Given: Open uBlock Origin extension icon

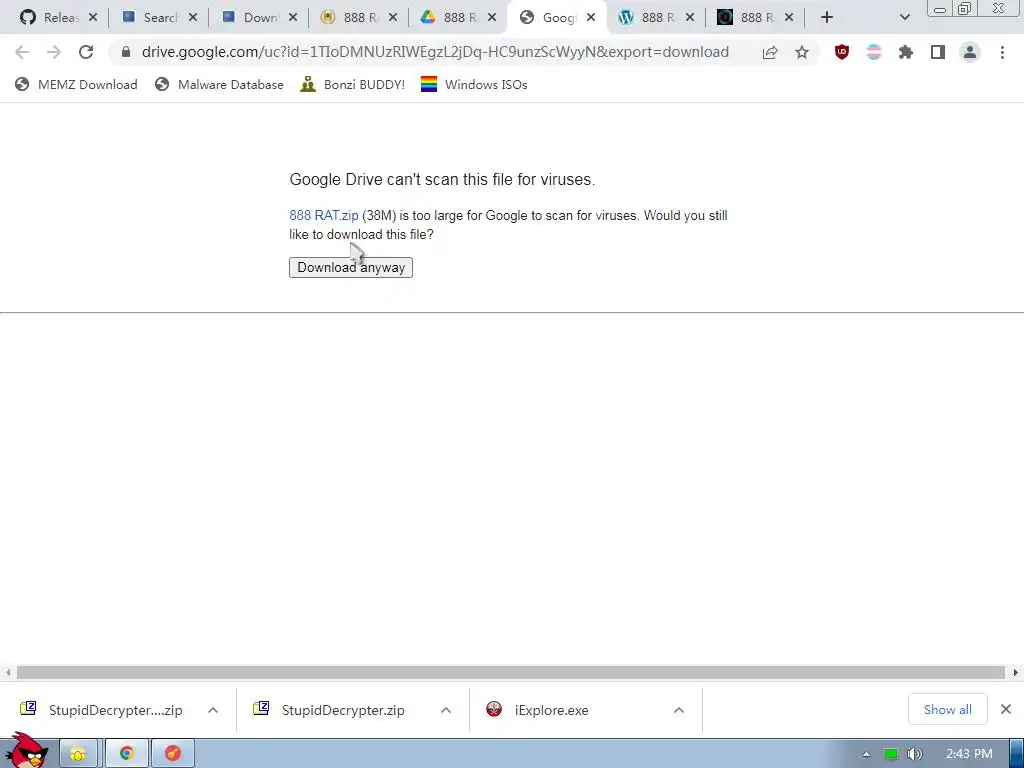Looking at the screenshot, I should click(842, 52).
